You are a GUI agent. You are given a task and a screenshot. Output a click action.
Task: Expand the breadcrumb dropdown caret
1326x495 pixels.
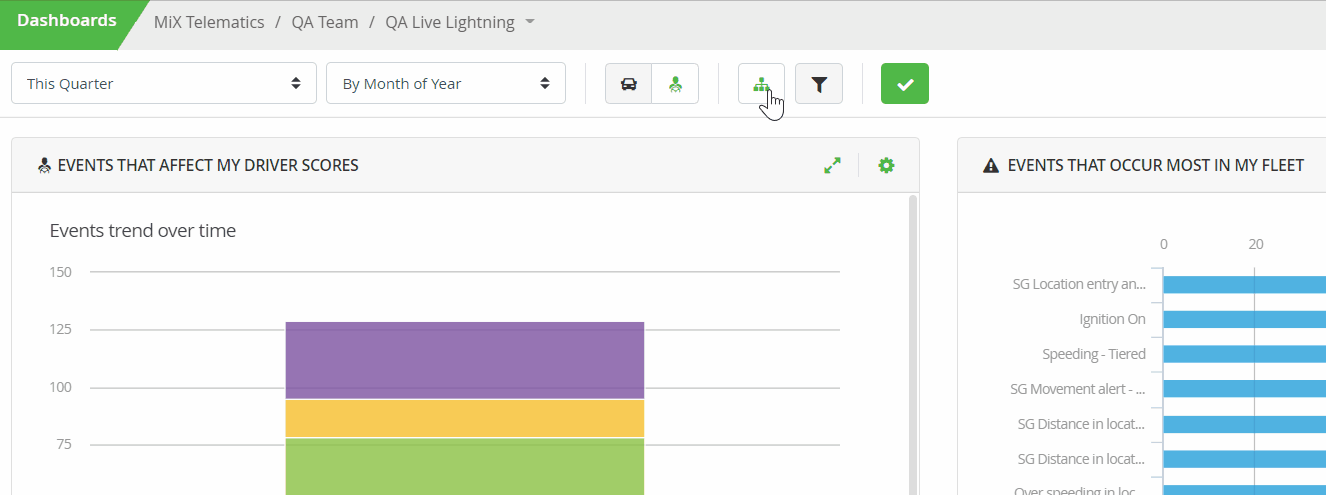(530, 22)
